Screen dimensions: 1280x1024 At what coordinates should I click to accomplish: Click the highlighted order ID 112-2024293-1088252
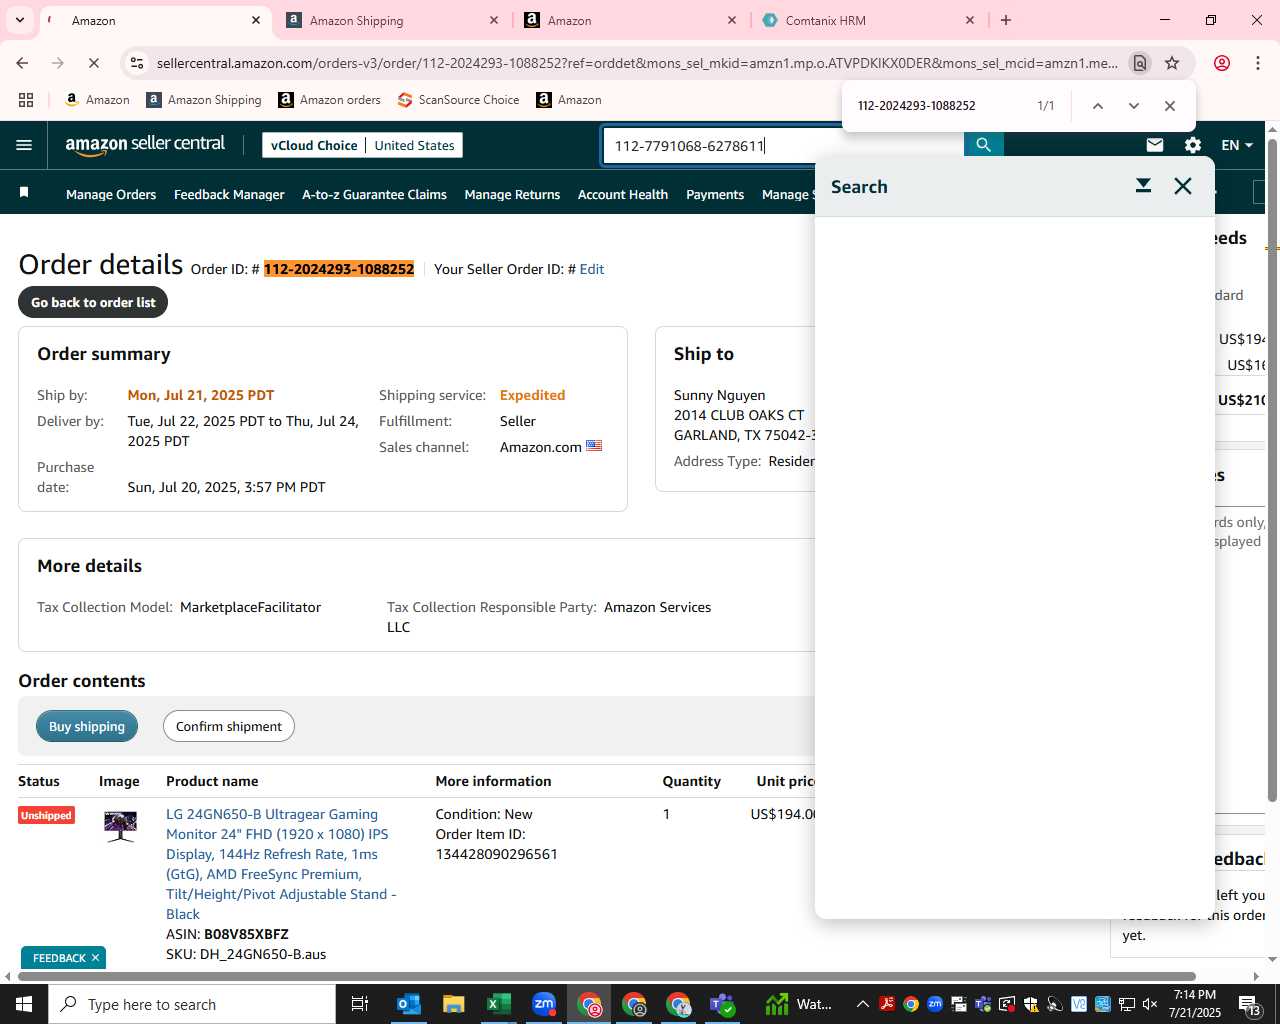pyautogui.click(x=339, y=269)
